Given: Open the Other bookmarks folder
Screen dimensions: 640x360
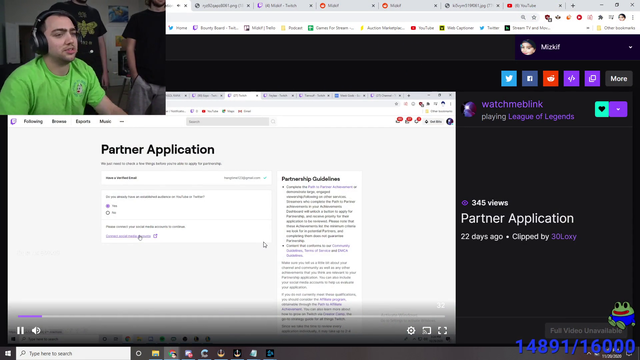Looking at the screenshot, I should coord(616,28).
